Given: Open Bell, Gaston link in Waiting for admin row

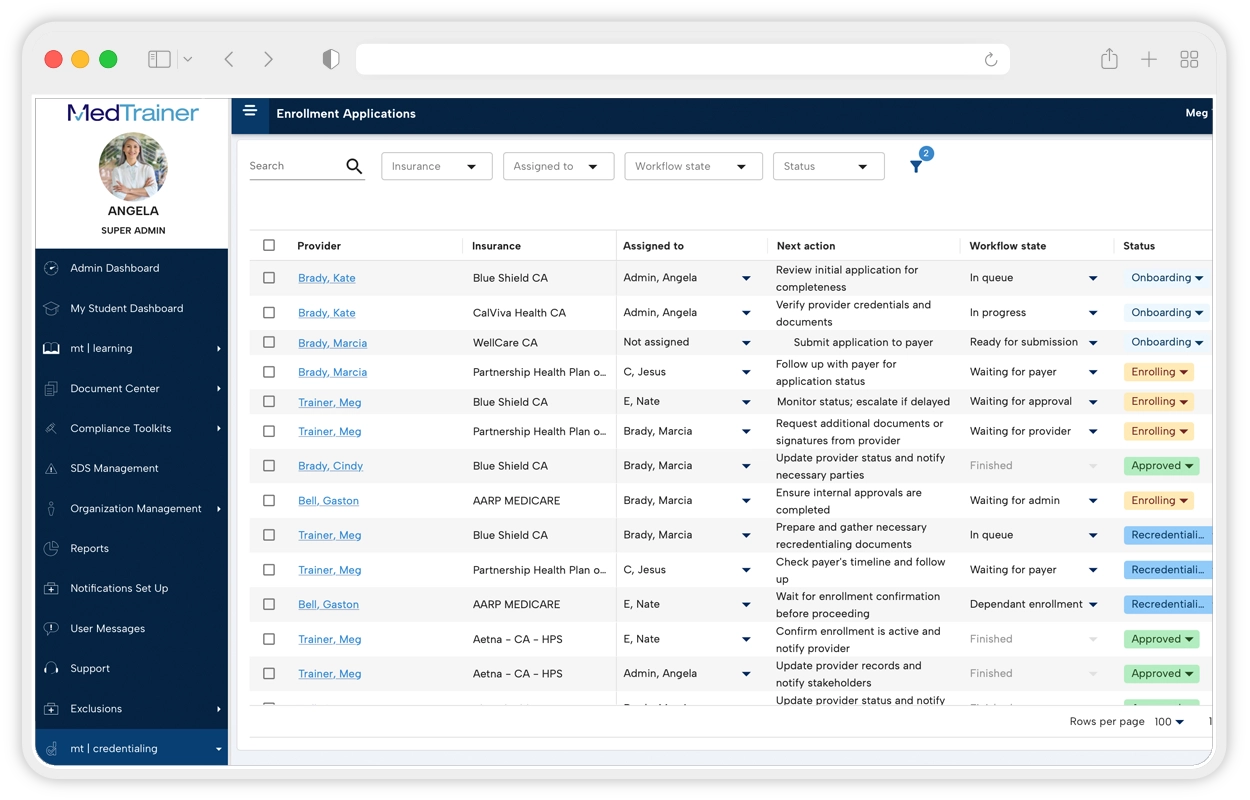Looking at the screenshot, I should (x=328, y=500).
